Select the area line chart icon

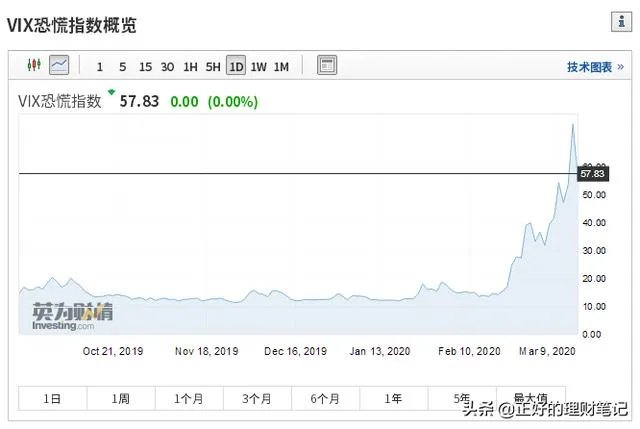(x=59, y=65)
